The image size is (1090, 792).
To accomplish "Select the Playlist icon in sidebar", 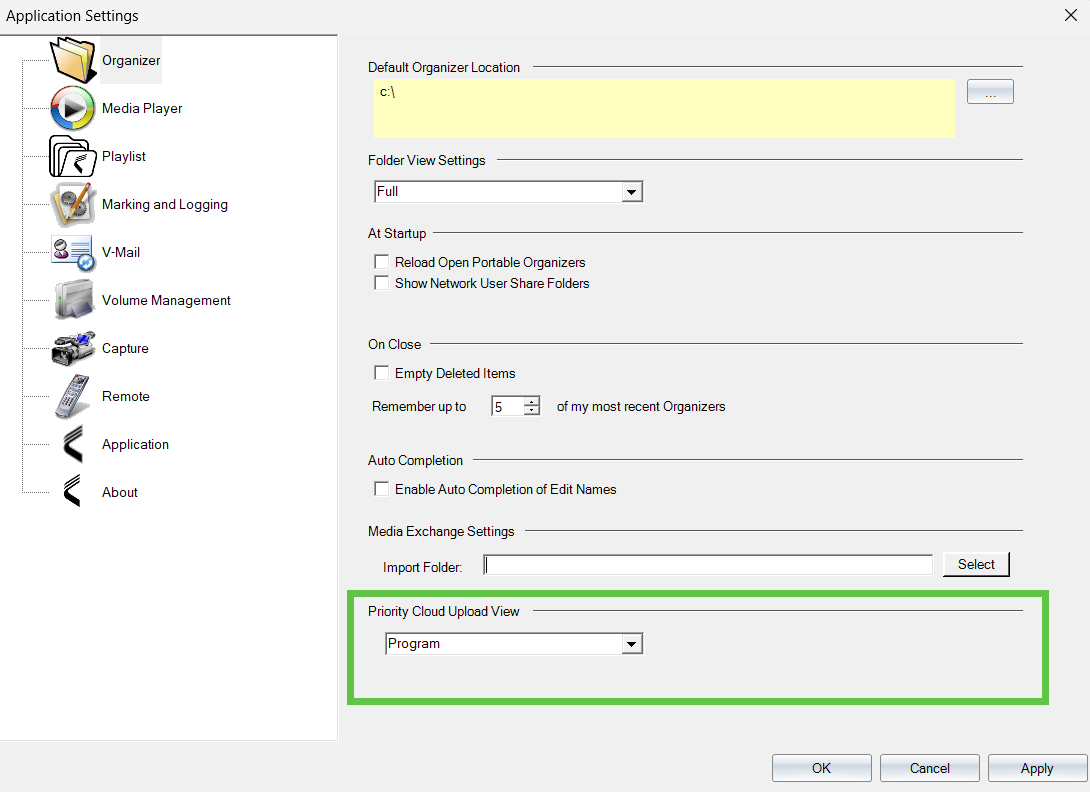I will [72, 156].
